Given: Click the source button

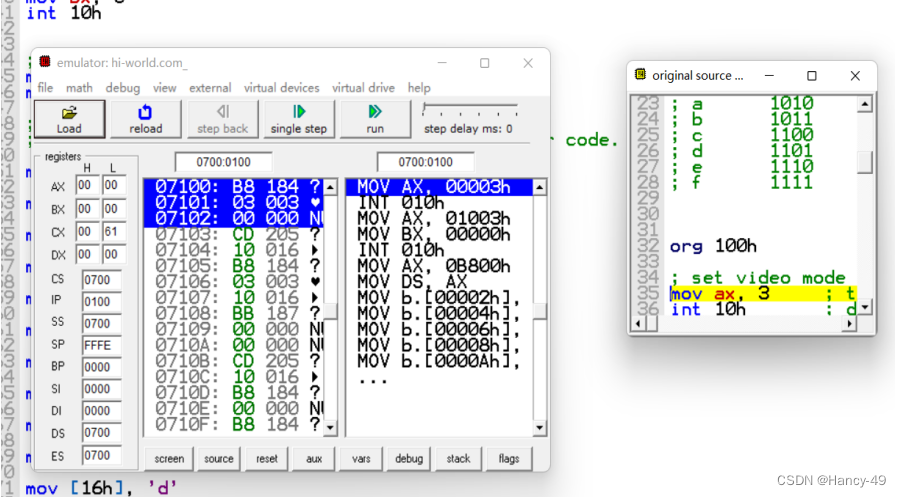Looking at the screenshot, I should (x=218, y=459).
